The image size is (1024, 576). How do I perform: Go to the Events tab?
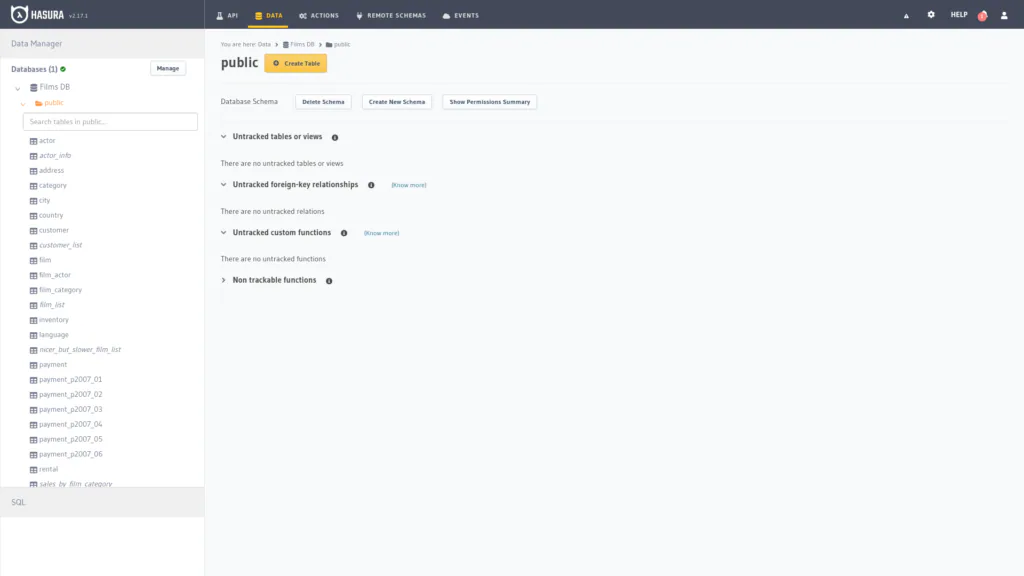[460, 15]
